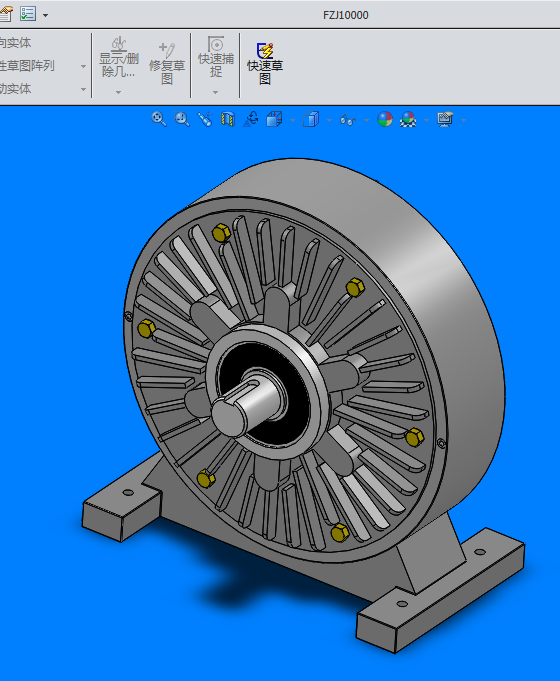Select the Zoom to Area icon
Screen dimensions: 560x681
tap(182, 119)
